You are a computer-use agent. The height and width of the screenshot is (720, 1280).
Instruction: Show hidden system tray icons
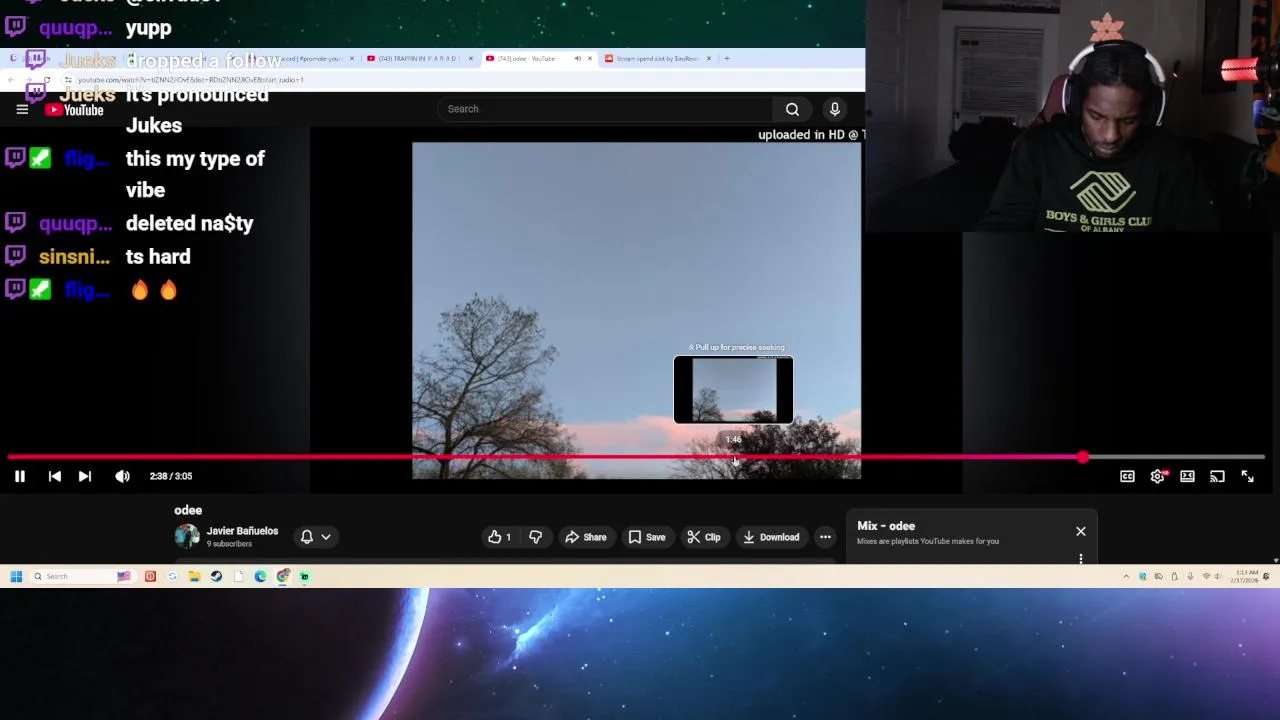point(1126,576)
